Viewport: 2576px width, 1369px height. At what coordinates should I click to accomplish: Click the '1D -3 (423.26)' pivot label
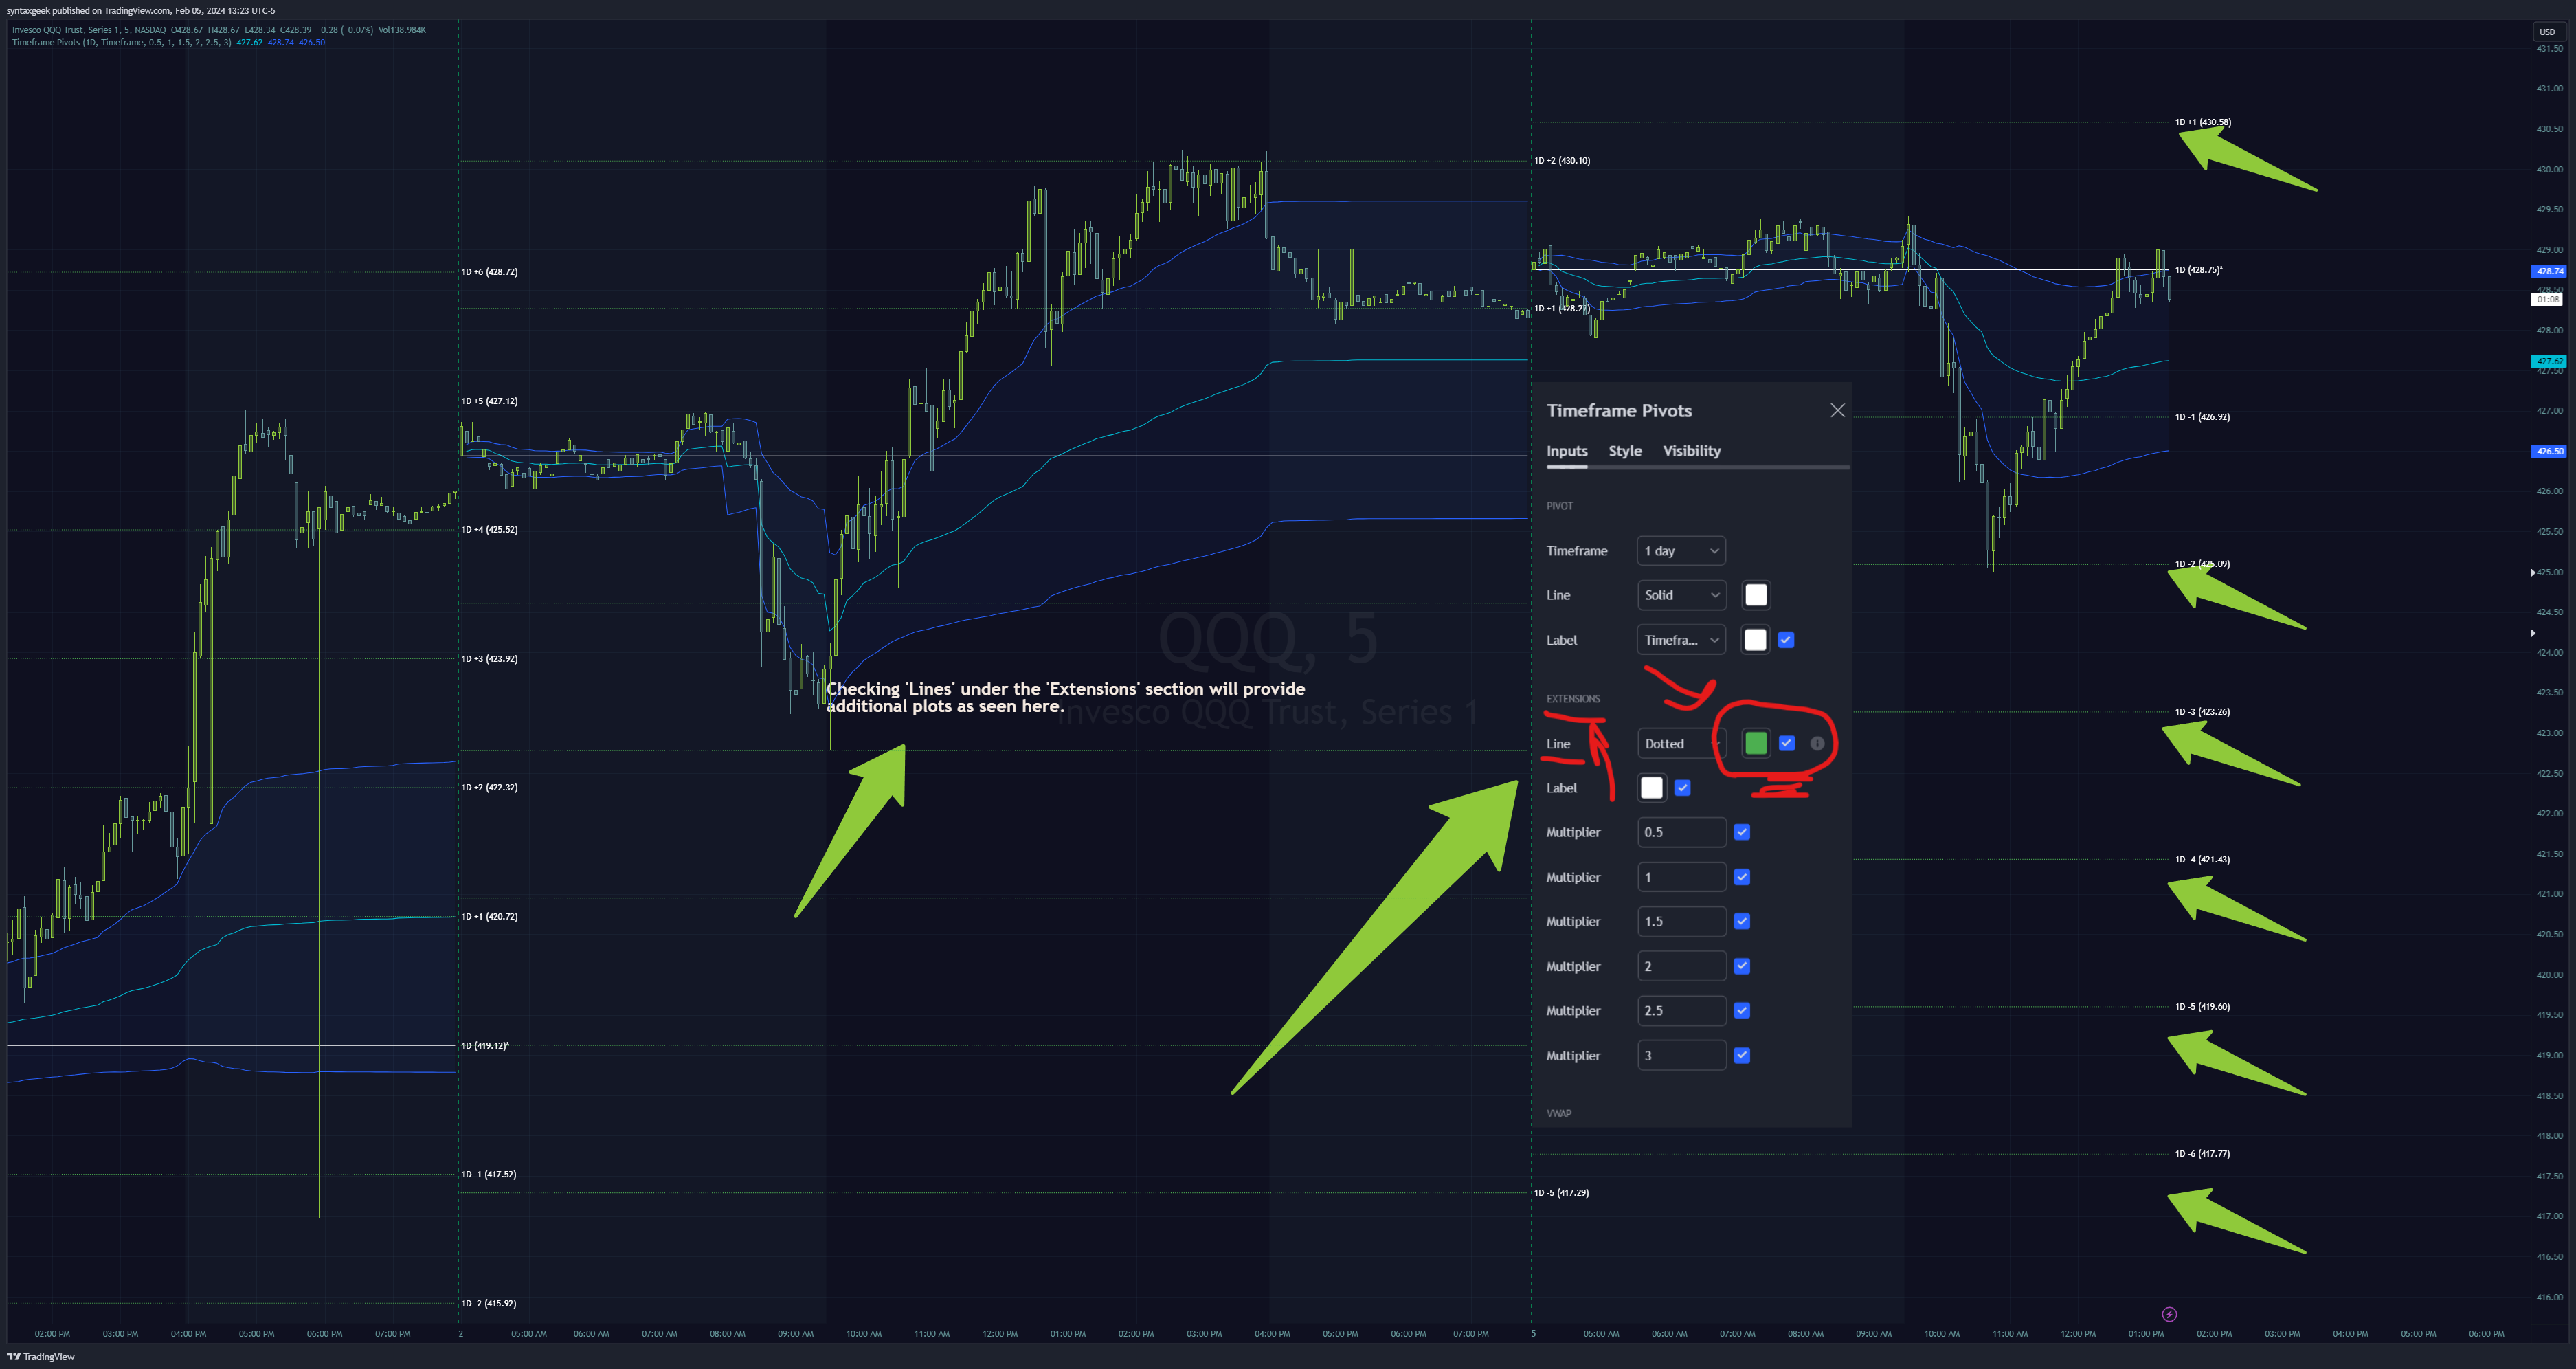coord(2202,712)
